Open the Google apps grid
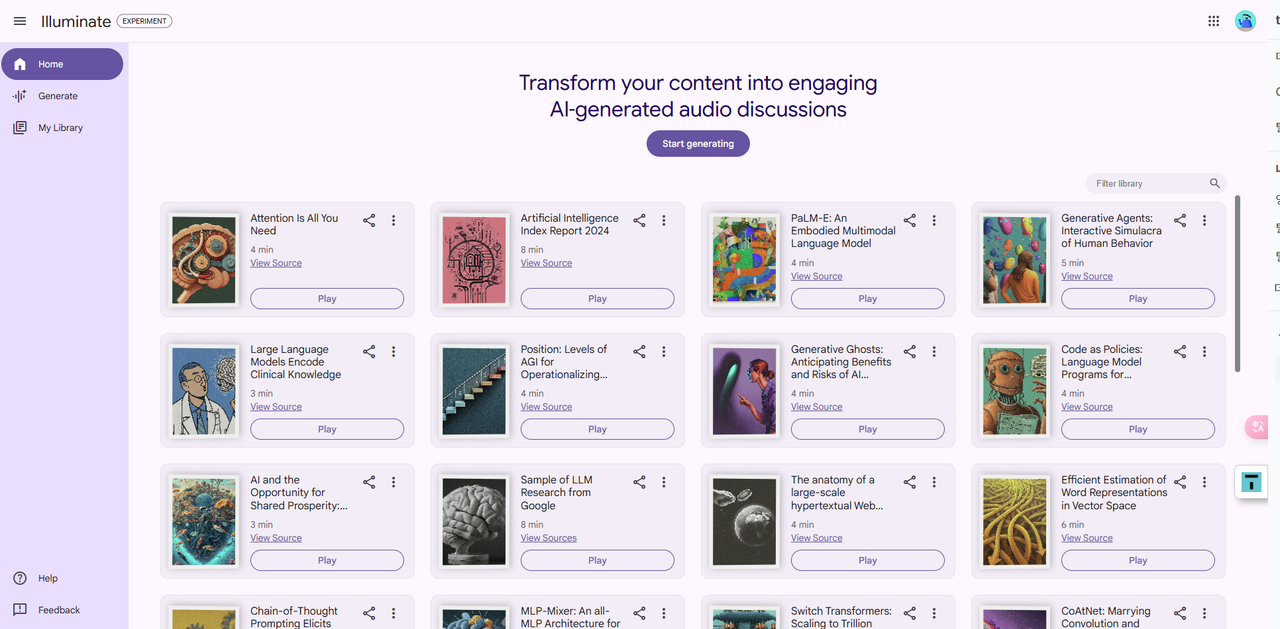The width and height of the screenshot is (1280, 629). (1213, 21)
